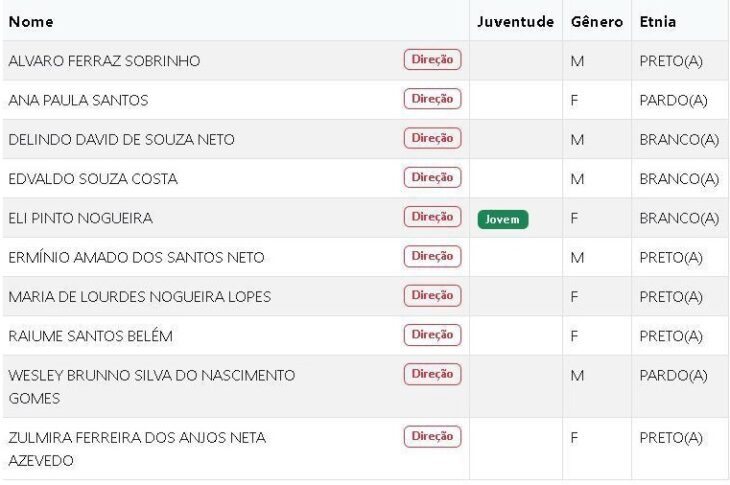Click the Direção badge for Eli Pinto Nogueira

pyautogui.click(x=432, y=217)
